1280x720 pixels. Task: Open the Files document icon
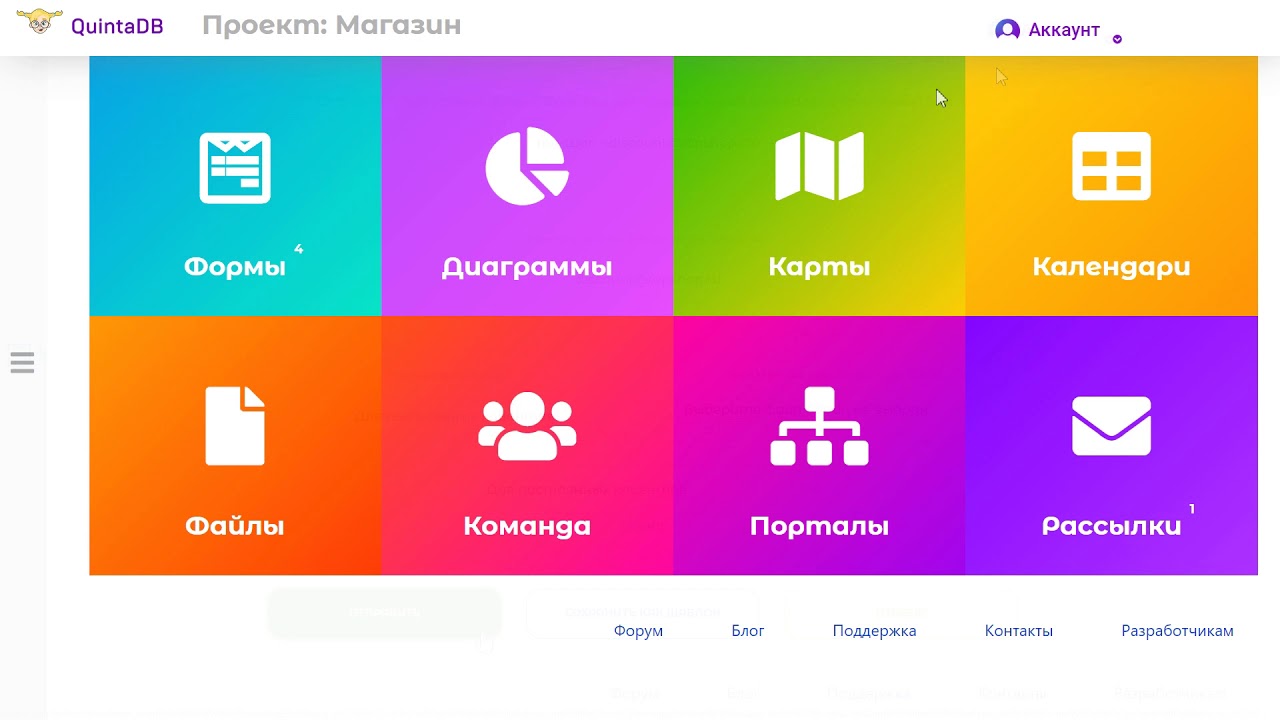pos(235,426)
